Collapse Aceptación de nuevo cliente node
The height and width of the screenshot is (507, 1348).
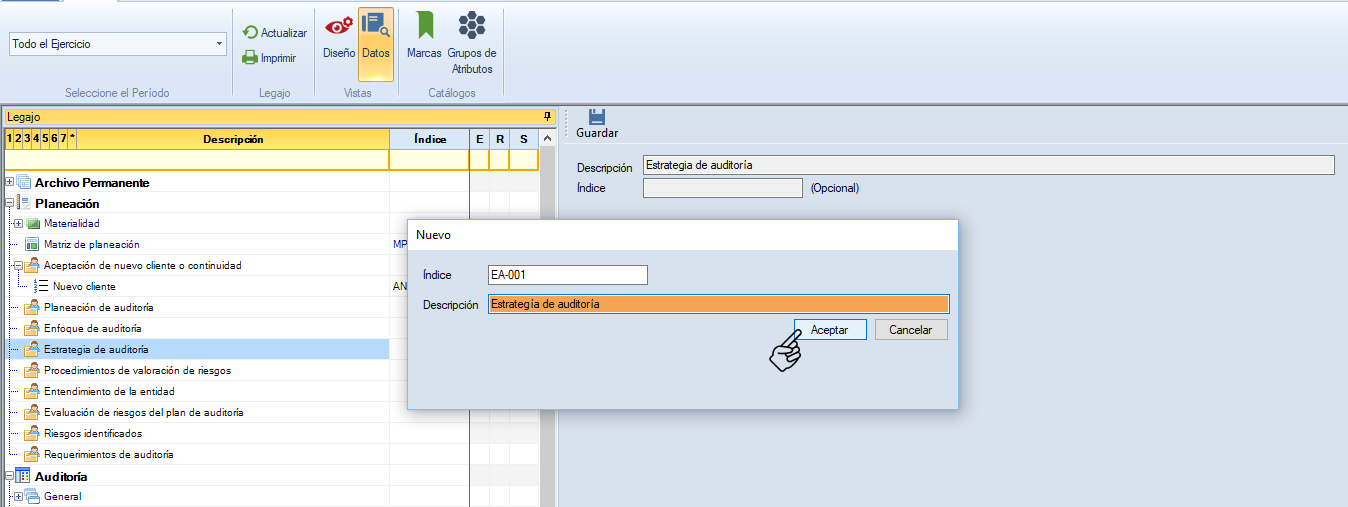click(18, 266)
